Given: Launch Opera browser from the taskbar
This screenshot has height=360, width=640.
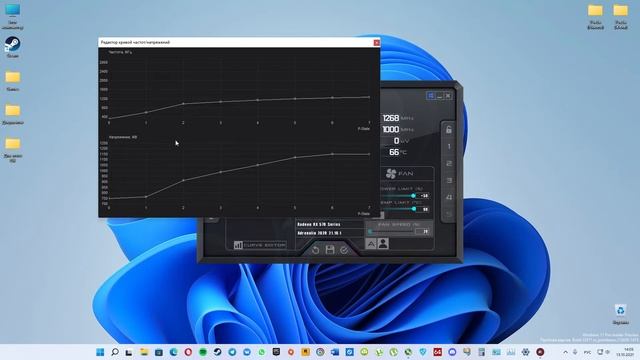Looking at the screenshot, I should click(188, 352).
